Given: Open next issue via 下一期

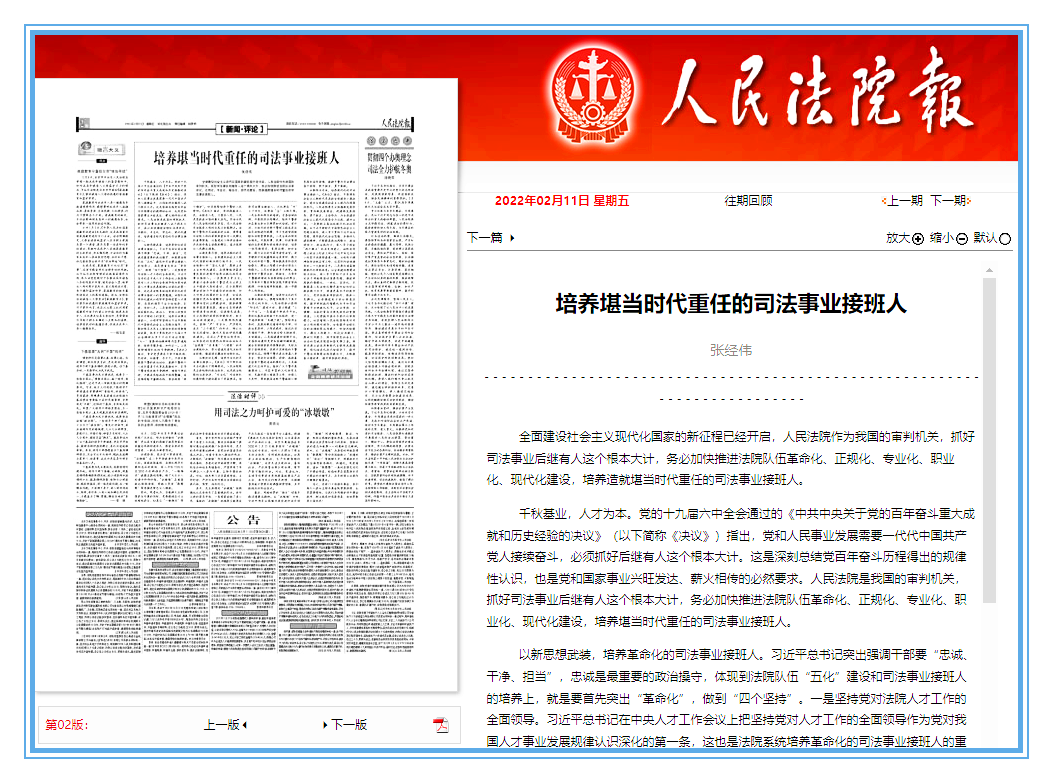Looking at the screenshot, I should pyautogui.click(x=949, y=201).
